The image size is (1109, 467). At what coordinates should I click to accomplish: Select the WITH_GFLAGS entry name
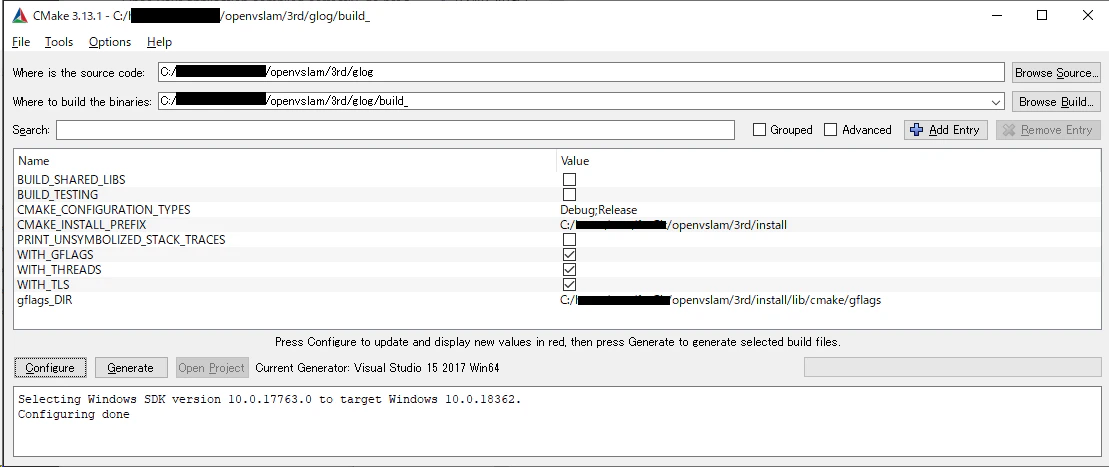point(55,255)
